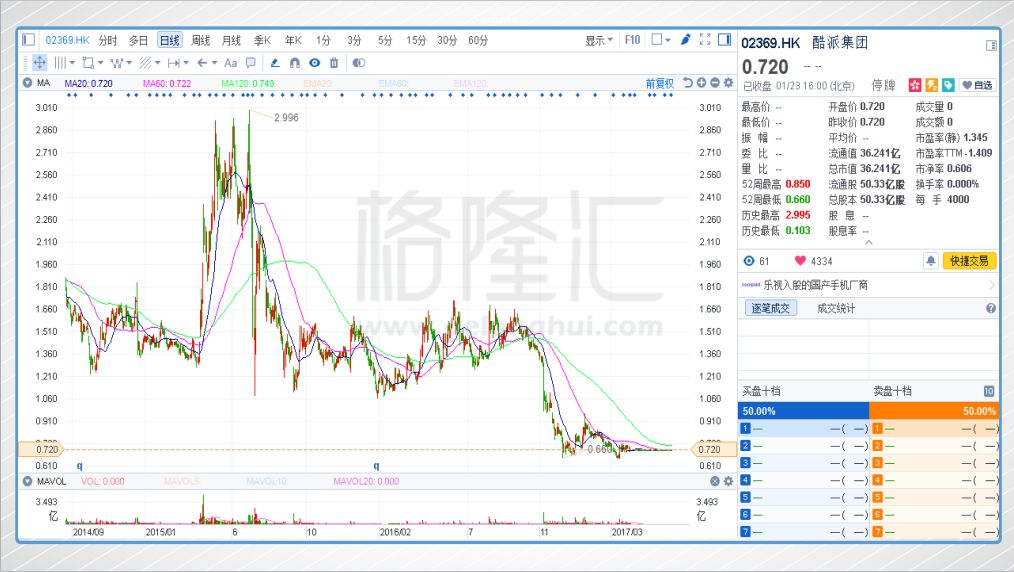Add stock to 自选 watchlist
The height and width of the screenshot is (572, 1014).
[978, 85]
